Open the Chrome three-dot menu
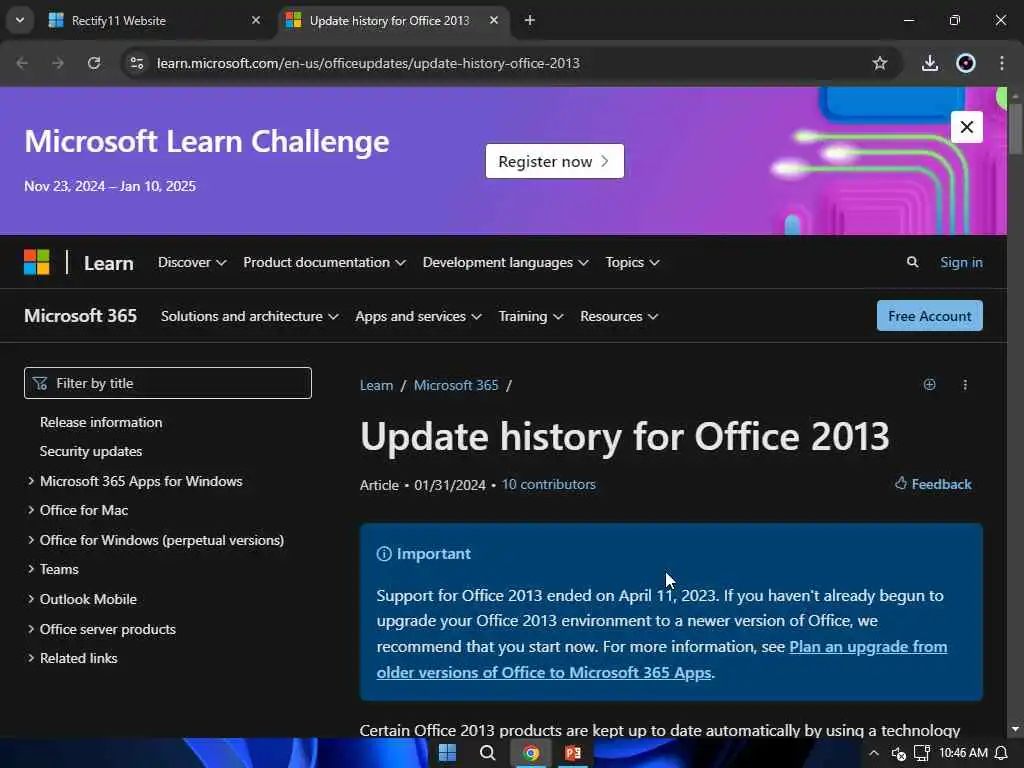1024x768 pixels. click(1002, 63)
